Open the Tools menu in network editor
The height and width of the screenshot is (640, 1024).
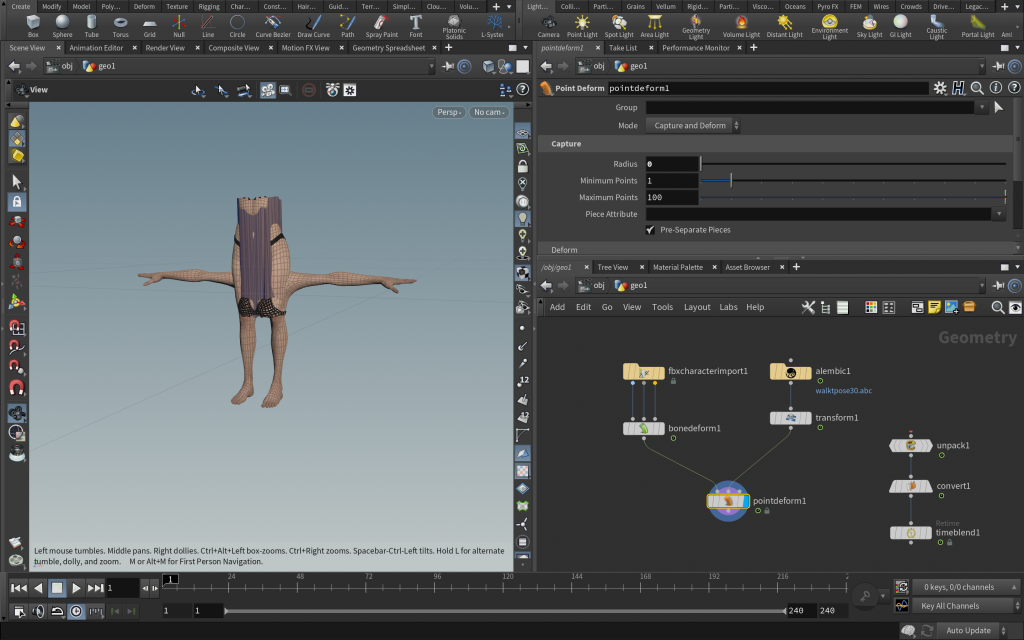(662, 307)
